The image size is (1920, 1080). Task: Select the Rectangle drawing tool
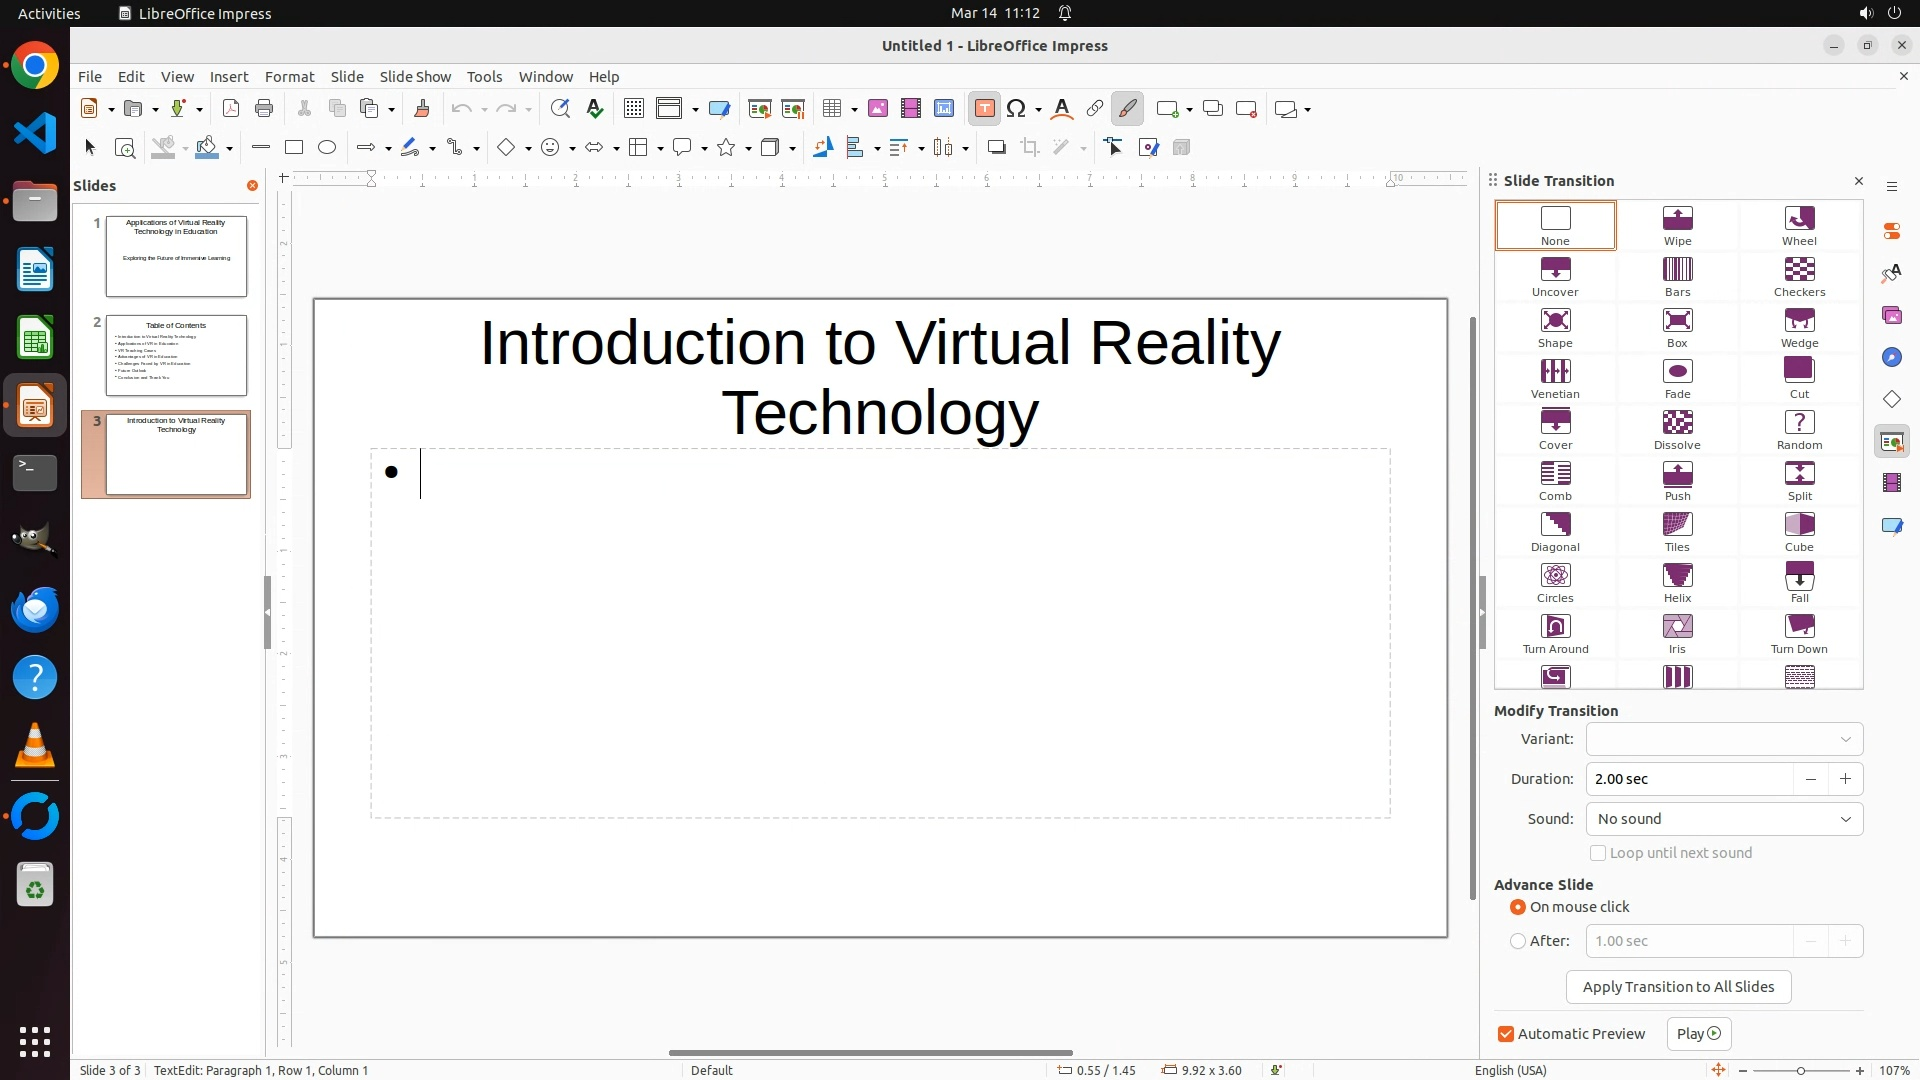coord(294,148)
